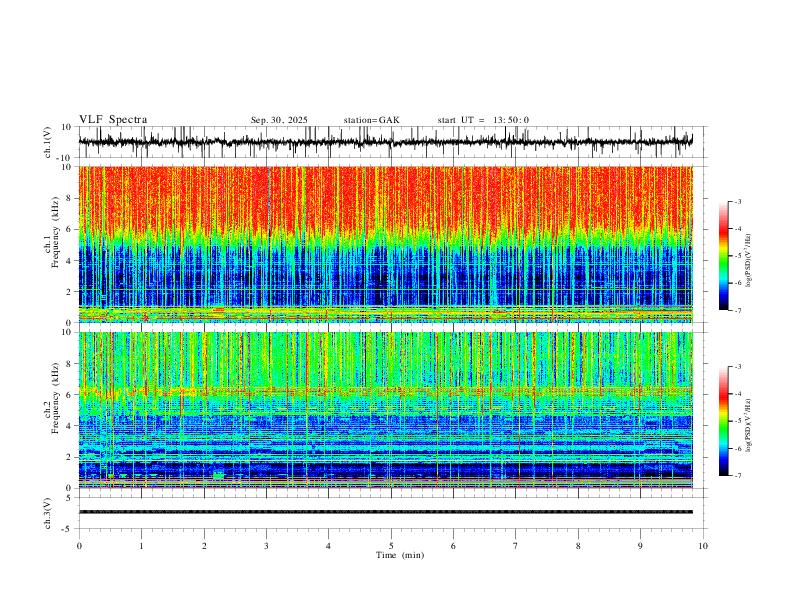The image size is (792, 612).
Task: Click the ch.1(V) waveform axis label
Action: click(48, 142)
